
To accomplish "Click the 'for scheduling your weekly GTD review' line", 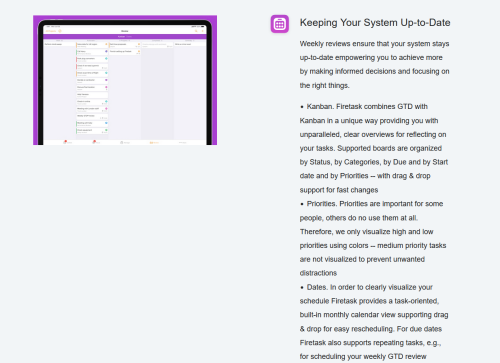I will (363, 356).
